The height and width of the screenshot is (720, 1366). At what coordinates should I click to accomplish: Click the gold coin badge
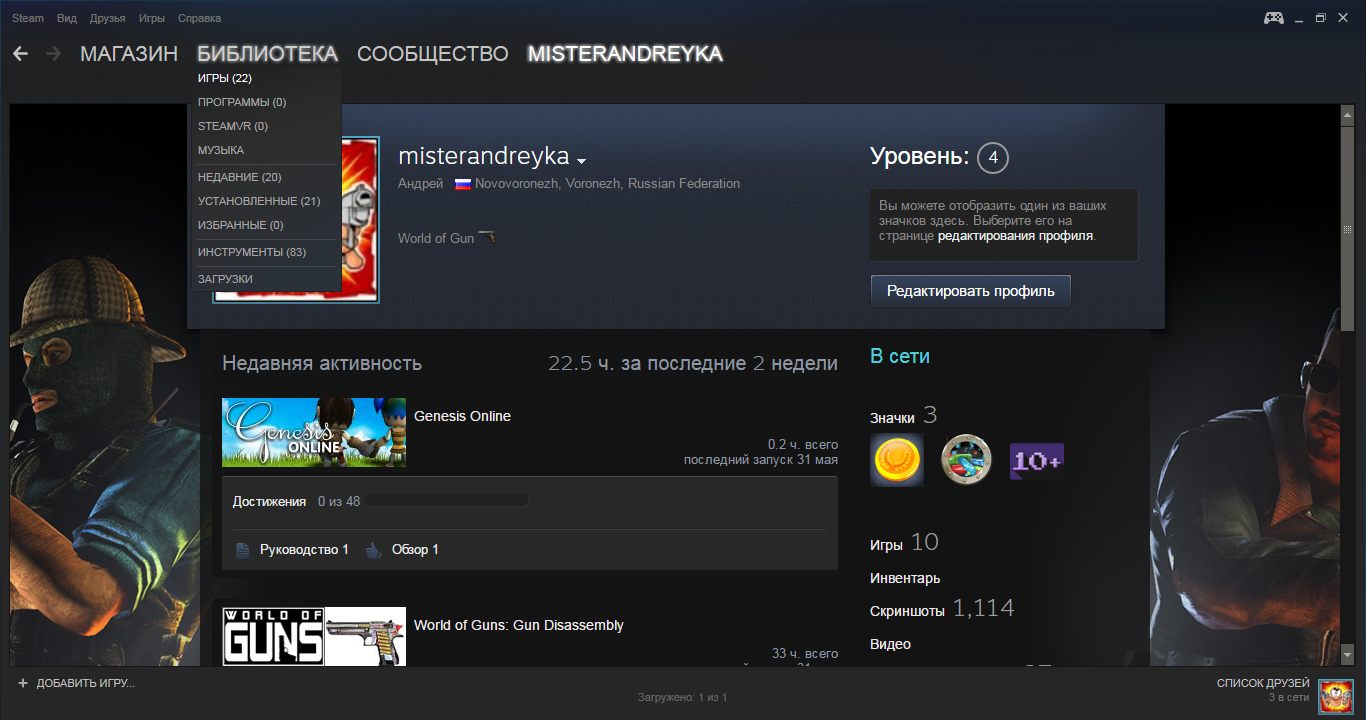pos(896,460)
